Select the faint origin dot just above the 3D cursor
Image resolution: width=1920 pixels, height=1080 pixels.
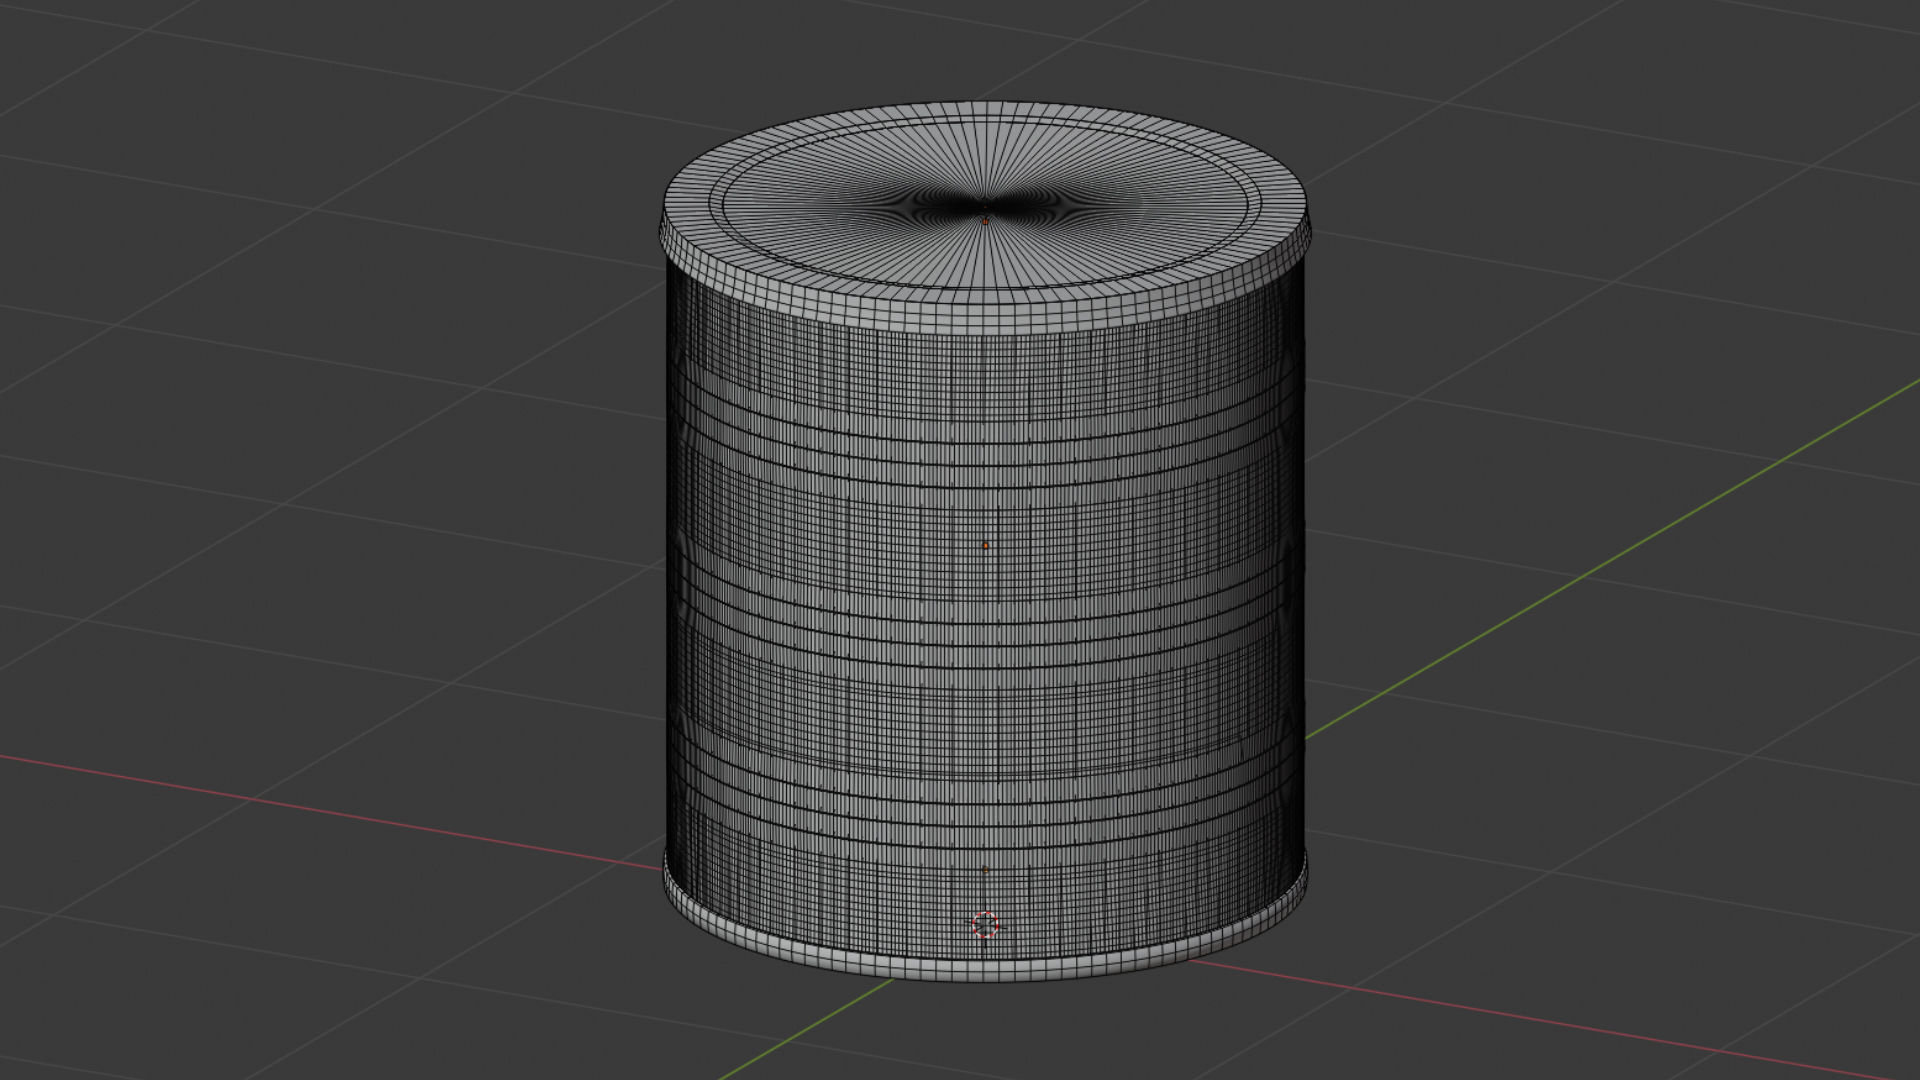[985, 870]
